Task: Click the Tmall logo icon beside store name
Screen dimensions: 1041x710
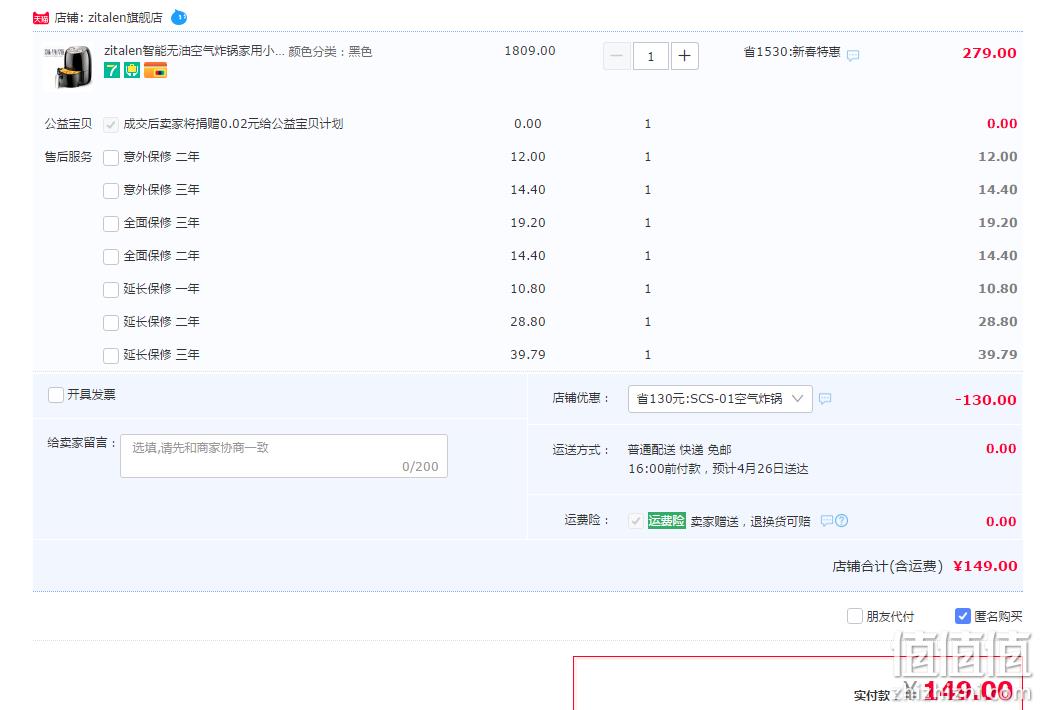Action: (41, 18)
